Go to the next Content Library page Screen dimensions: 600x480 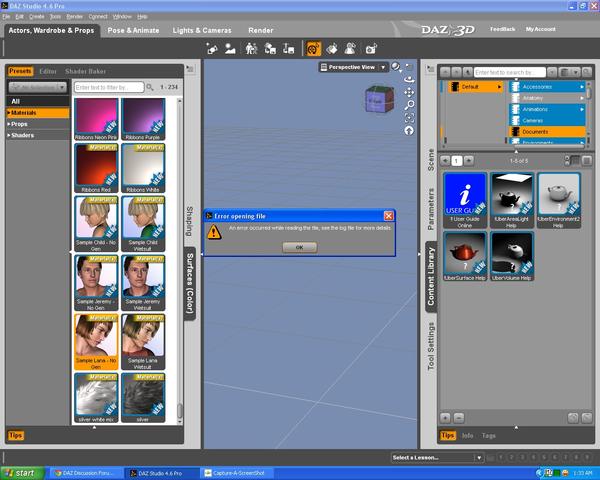coord(469,160)
